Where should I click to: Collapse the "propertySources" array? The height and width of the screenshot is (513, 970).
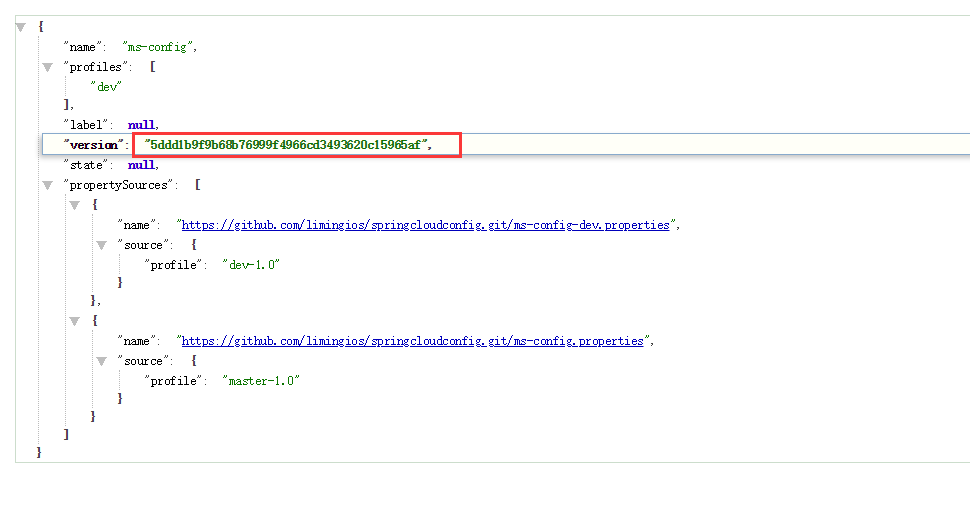(x=48, y=185)
